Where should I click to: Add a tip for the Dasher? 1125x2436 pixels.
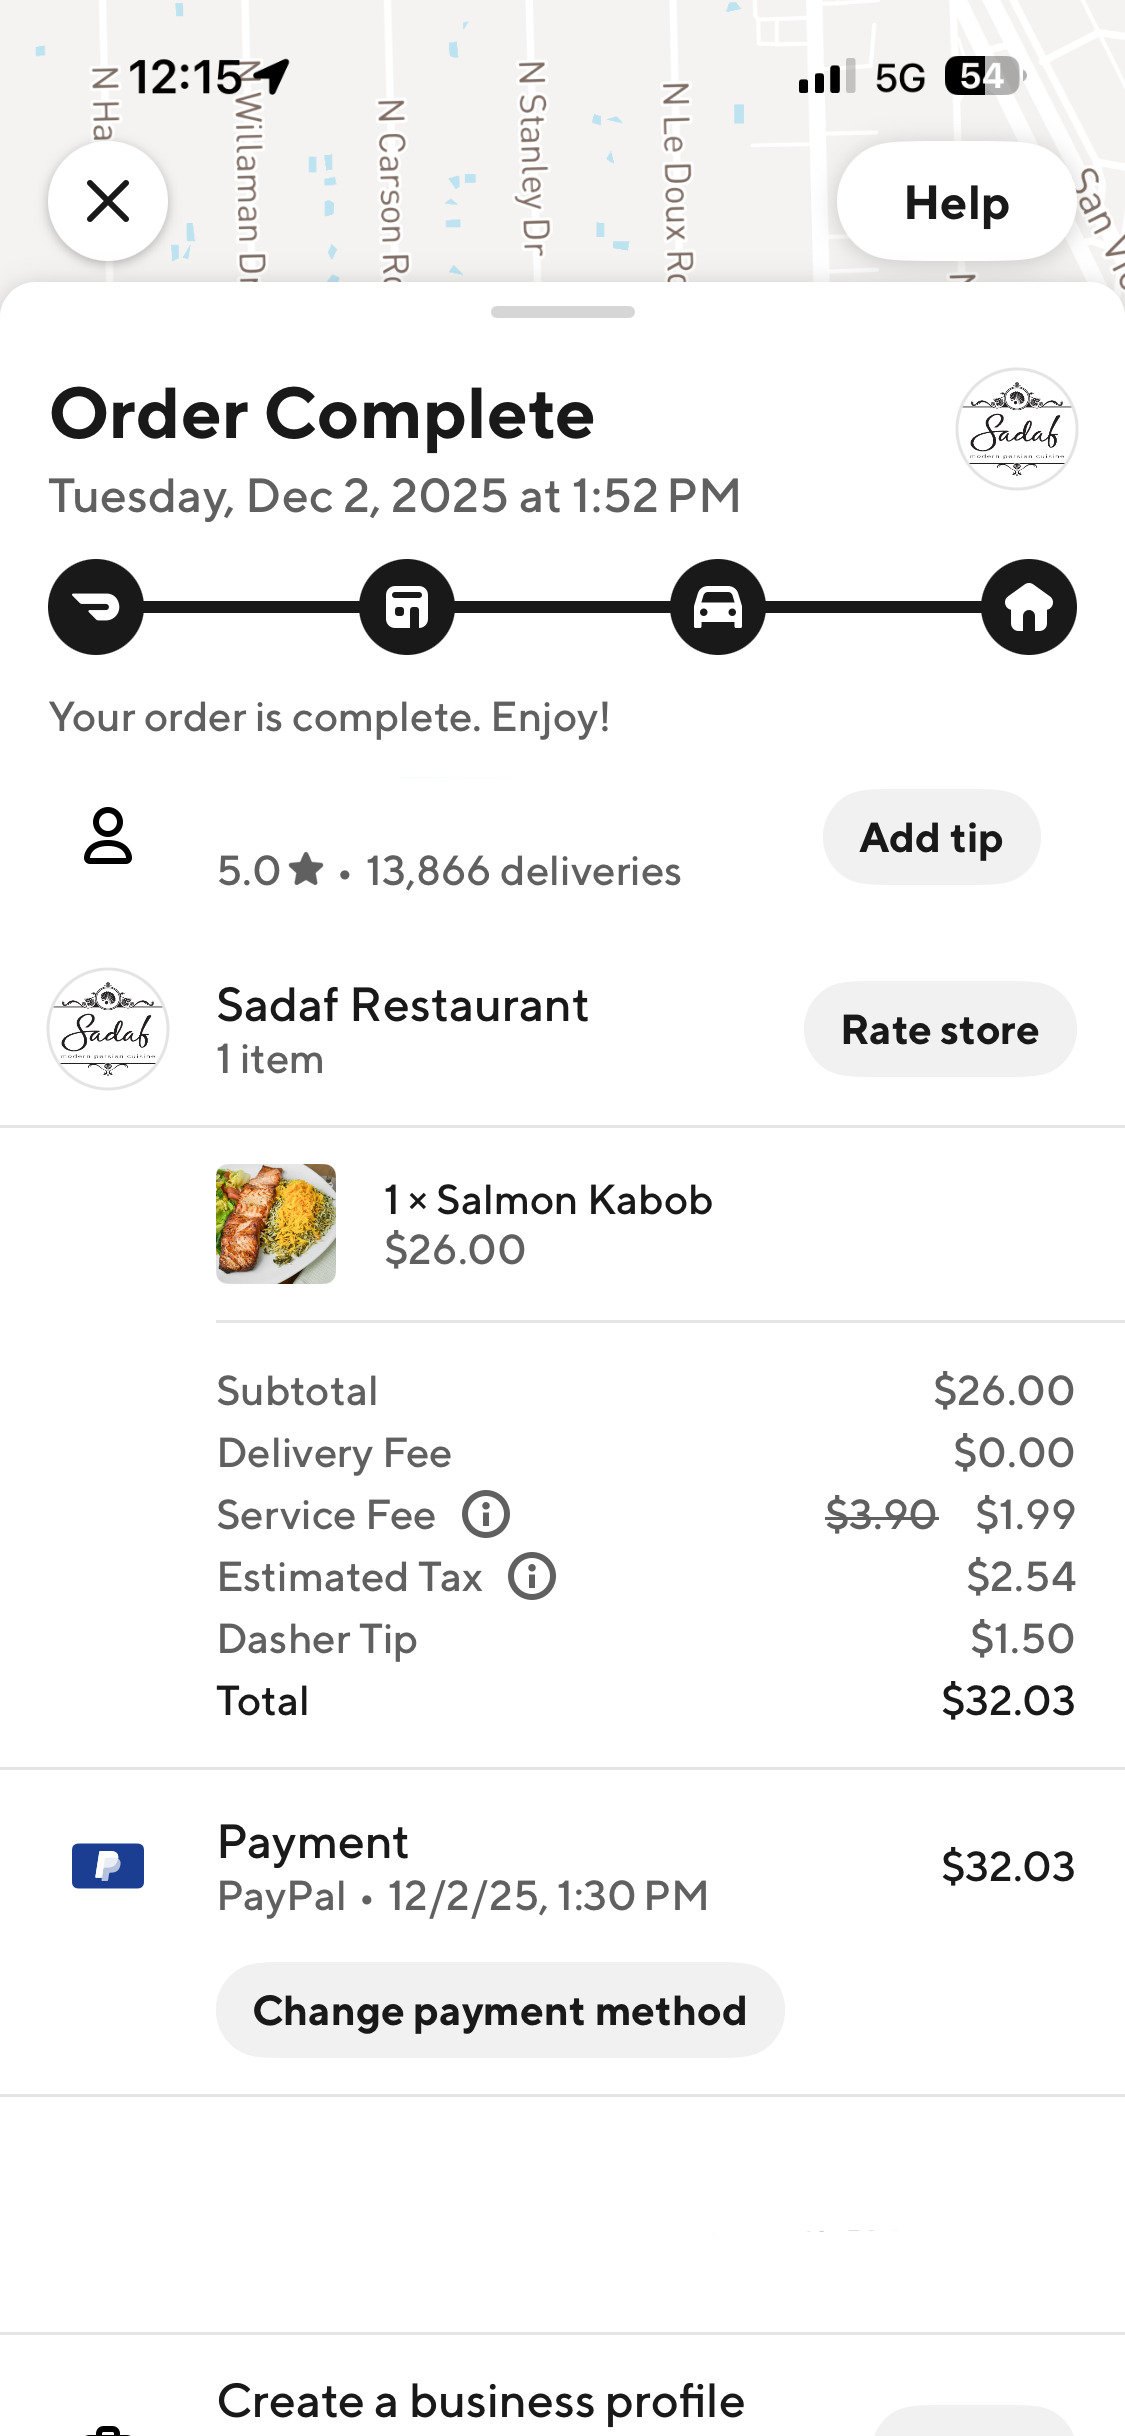pos(931,838)
